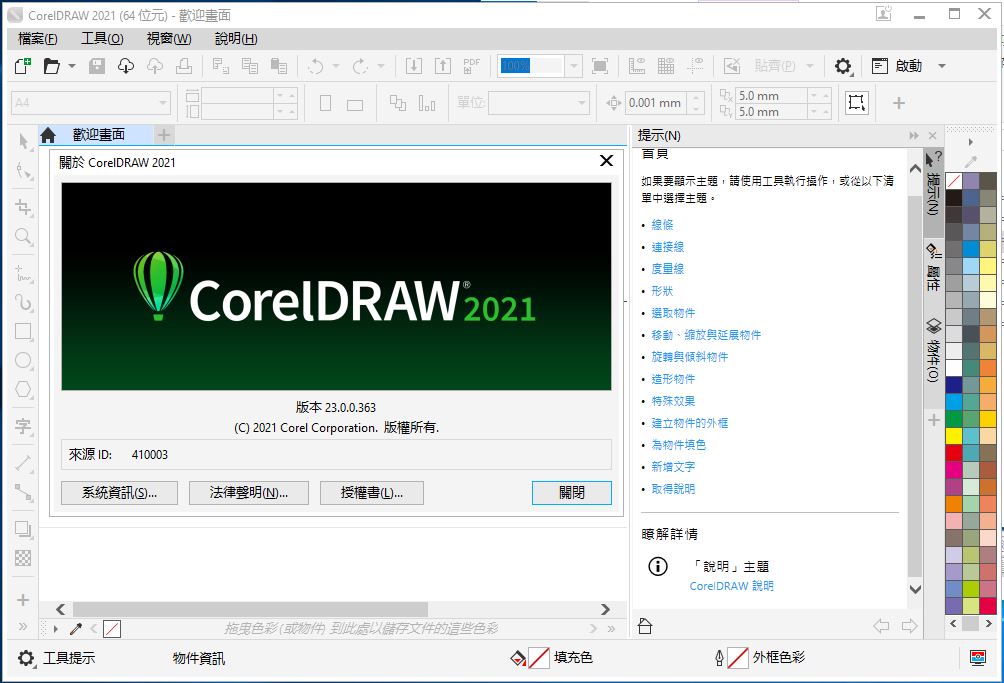Open the 說明(H) menu

[x=236, y=39]
